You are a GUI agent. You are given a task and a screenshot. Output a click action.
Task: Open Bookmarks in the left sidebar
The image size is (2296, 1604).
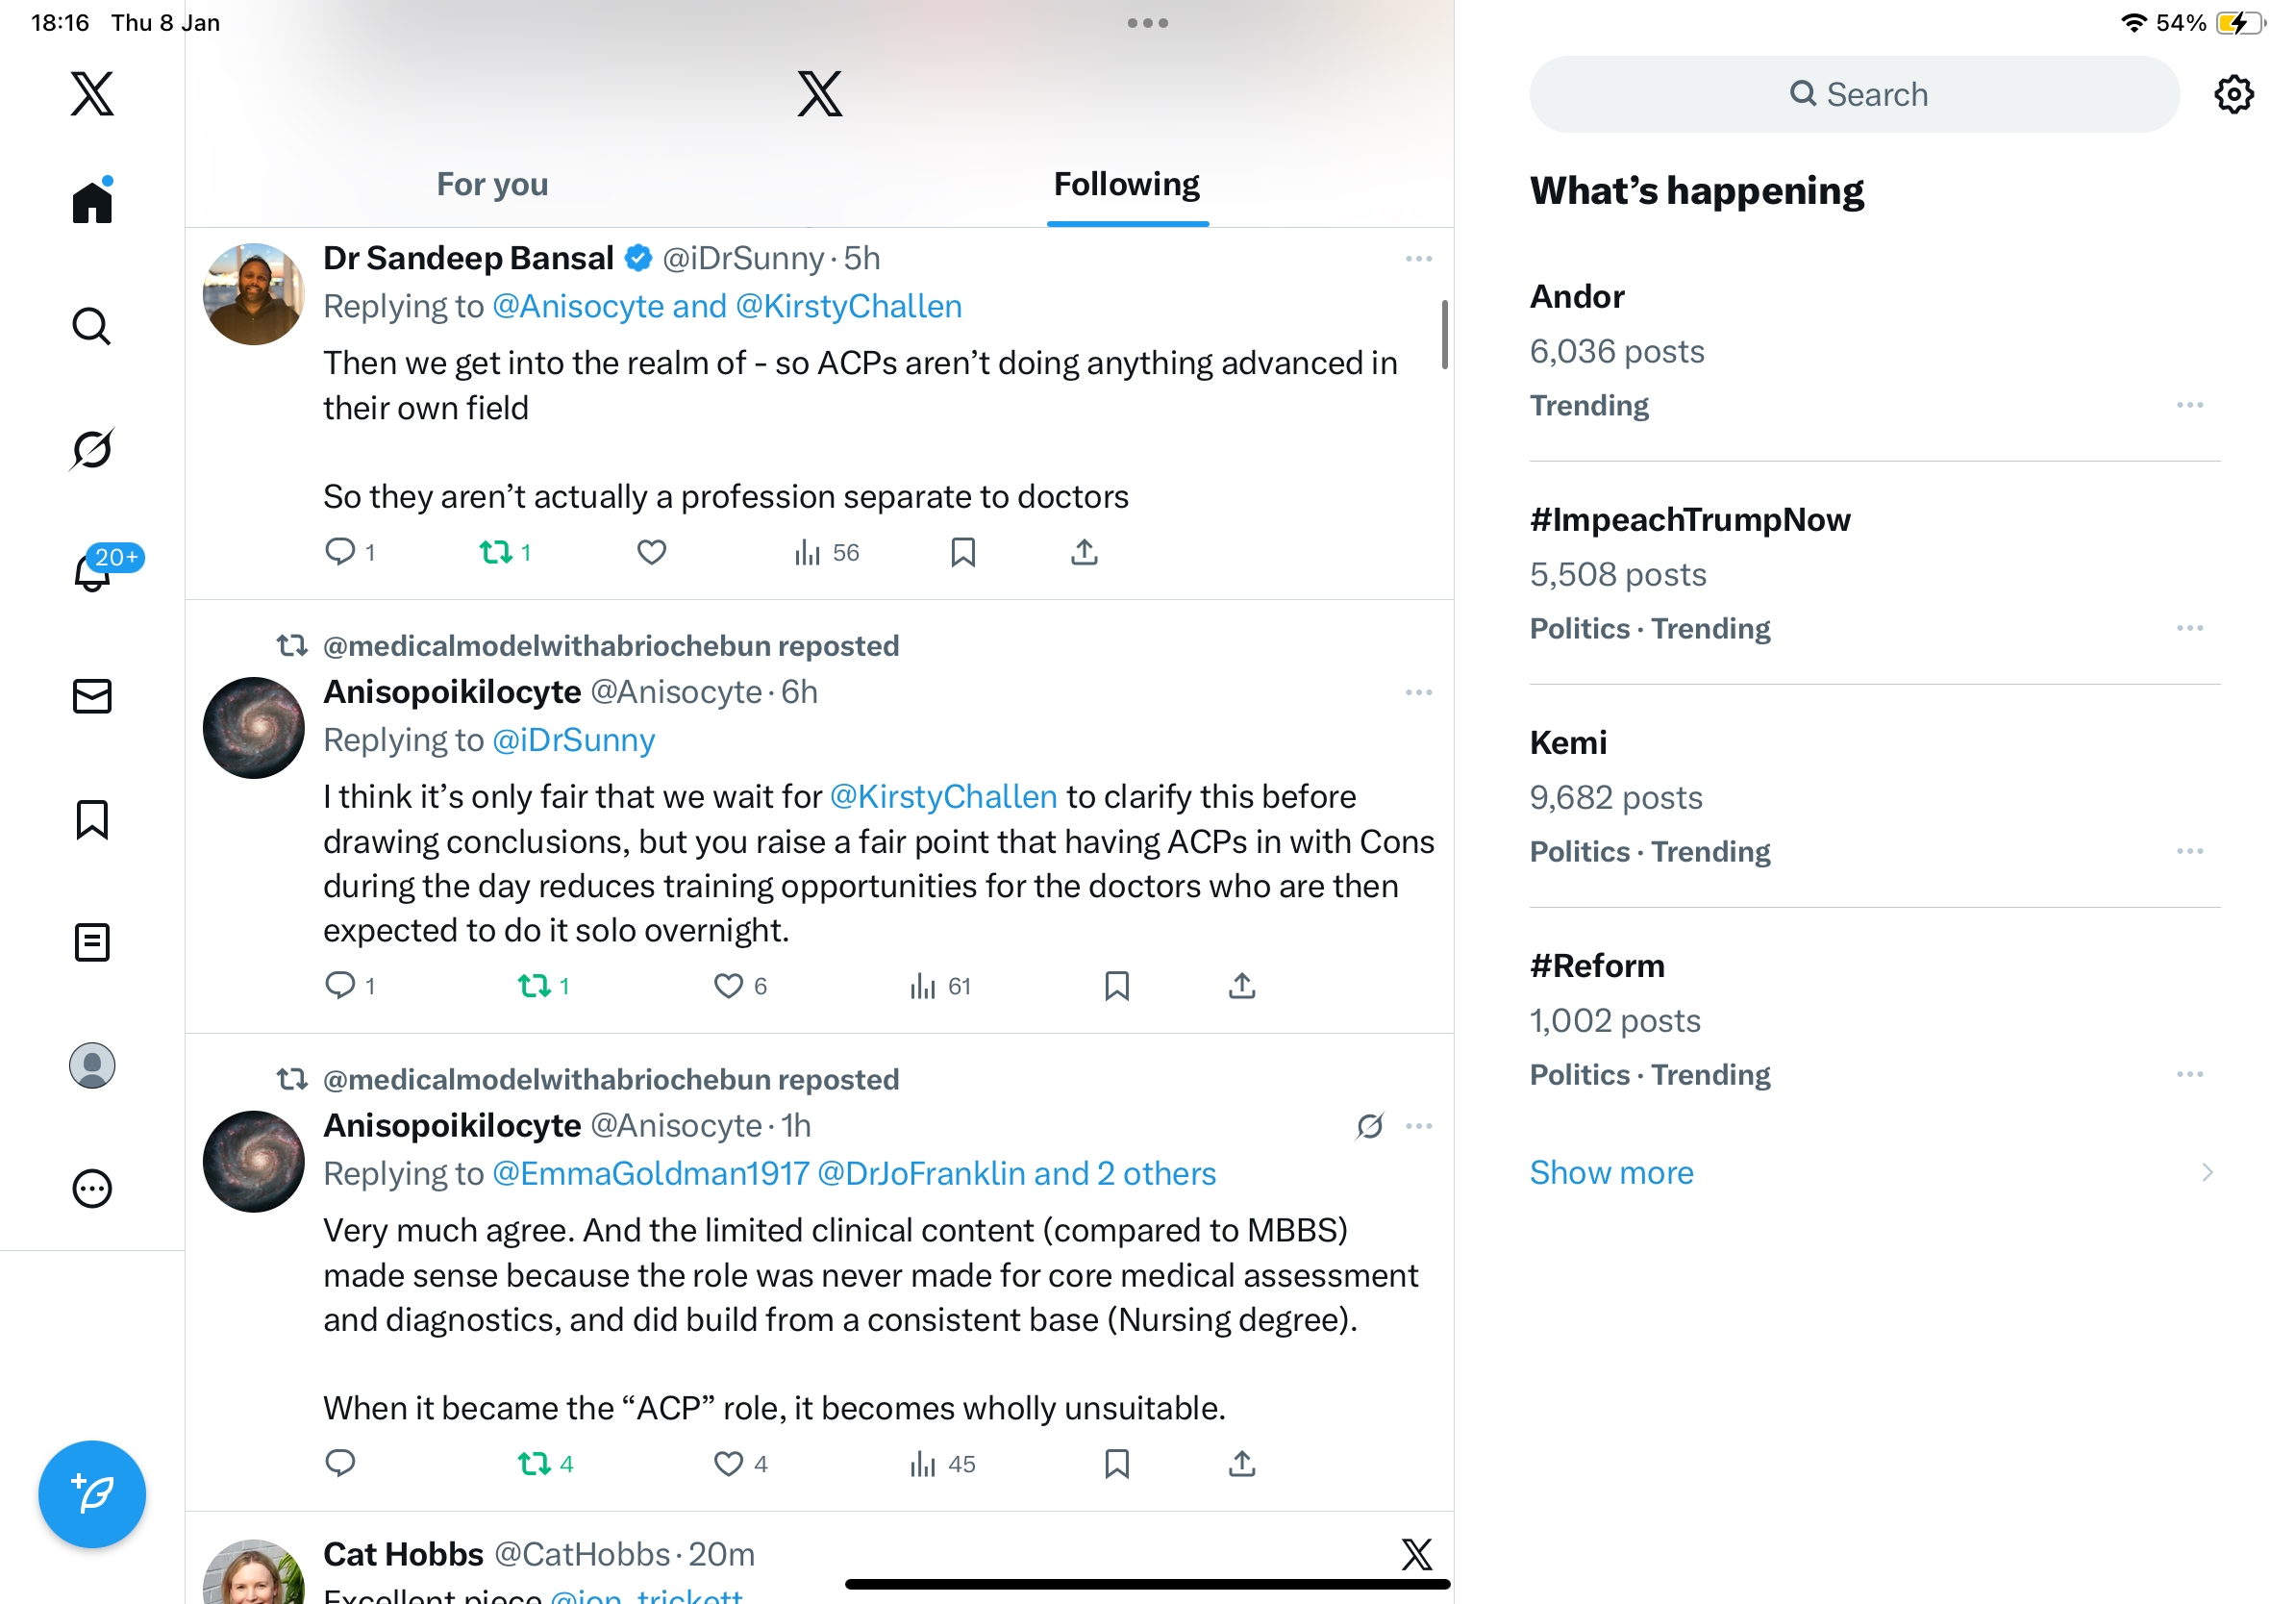92,819
